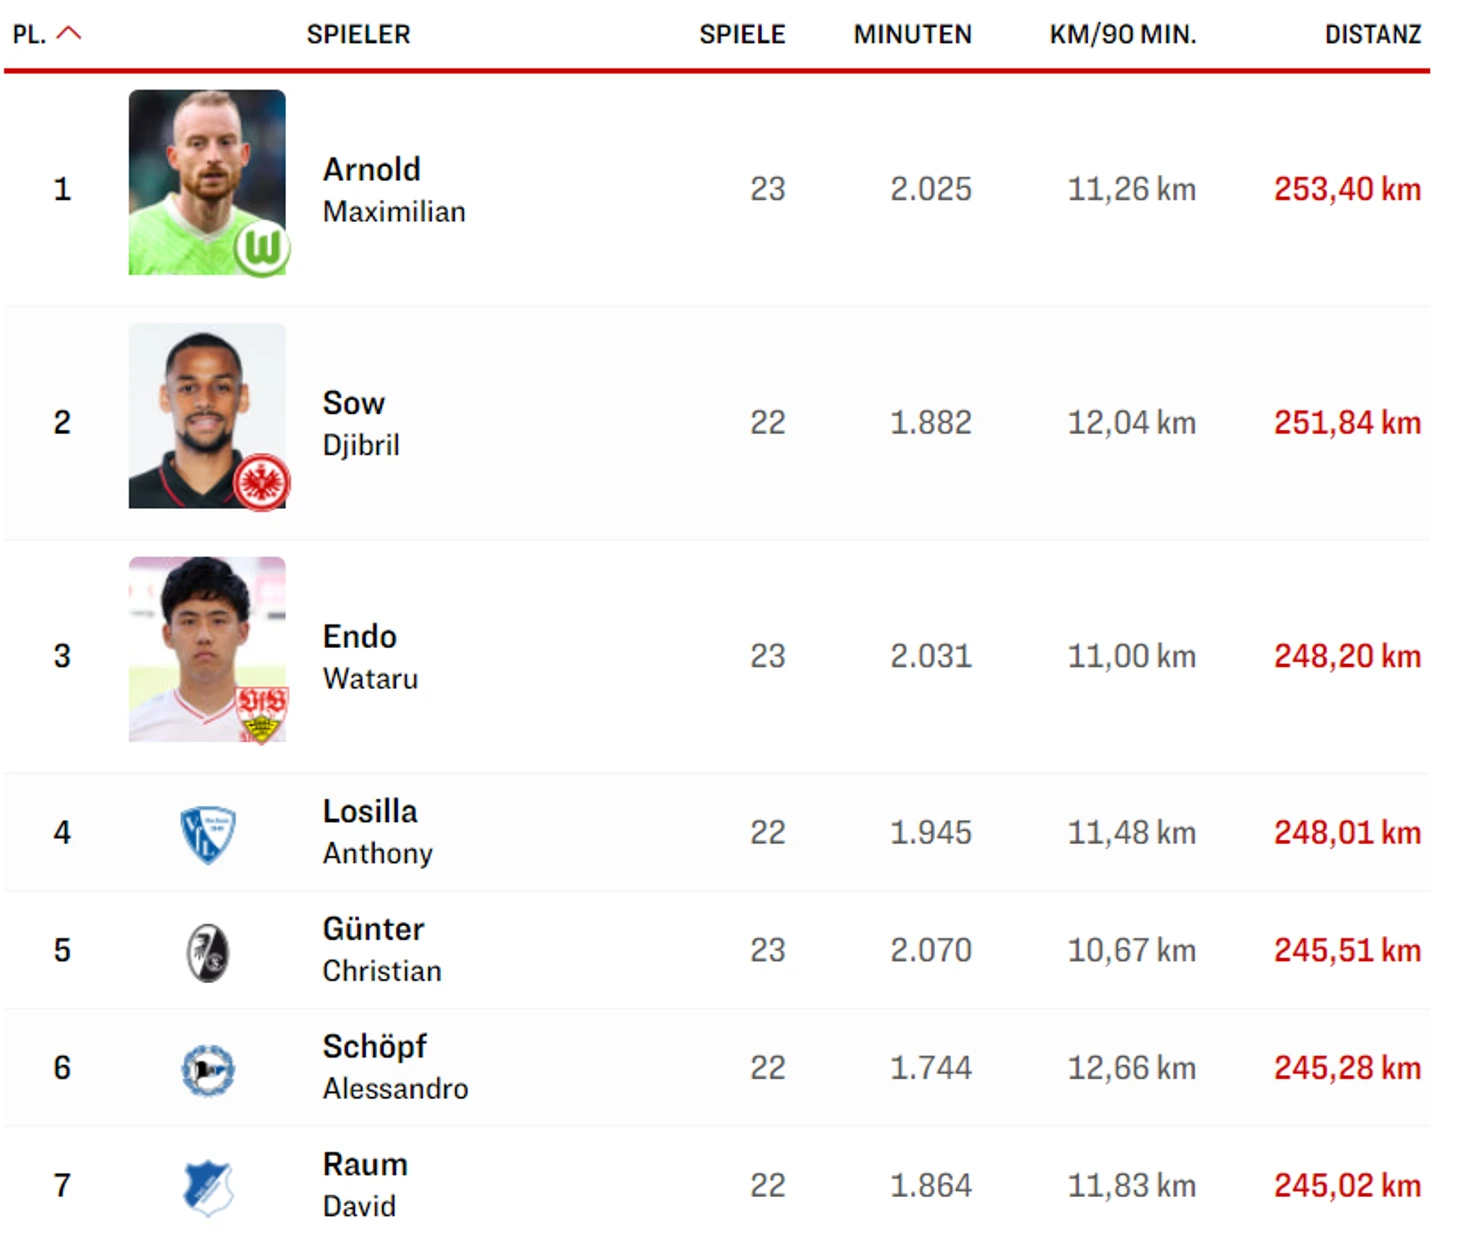Click the Arminia Bielefeld crest icon
The image size is (1460, 1241).
point(208,1069)
